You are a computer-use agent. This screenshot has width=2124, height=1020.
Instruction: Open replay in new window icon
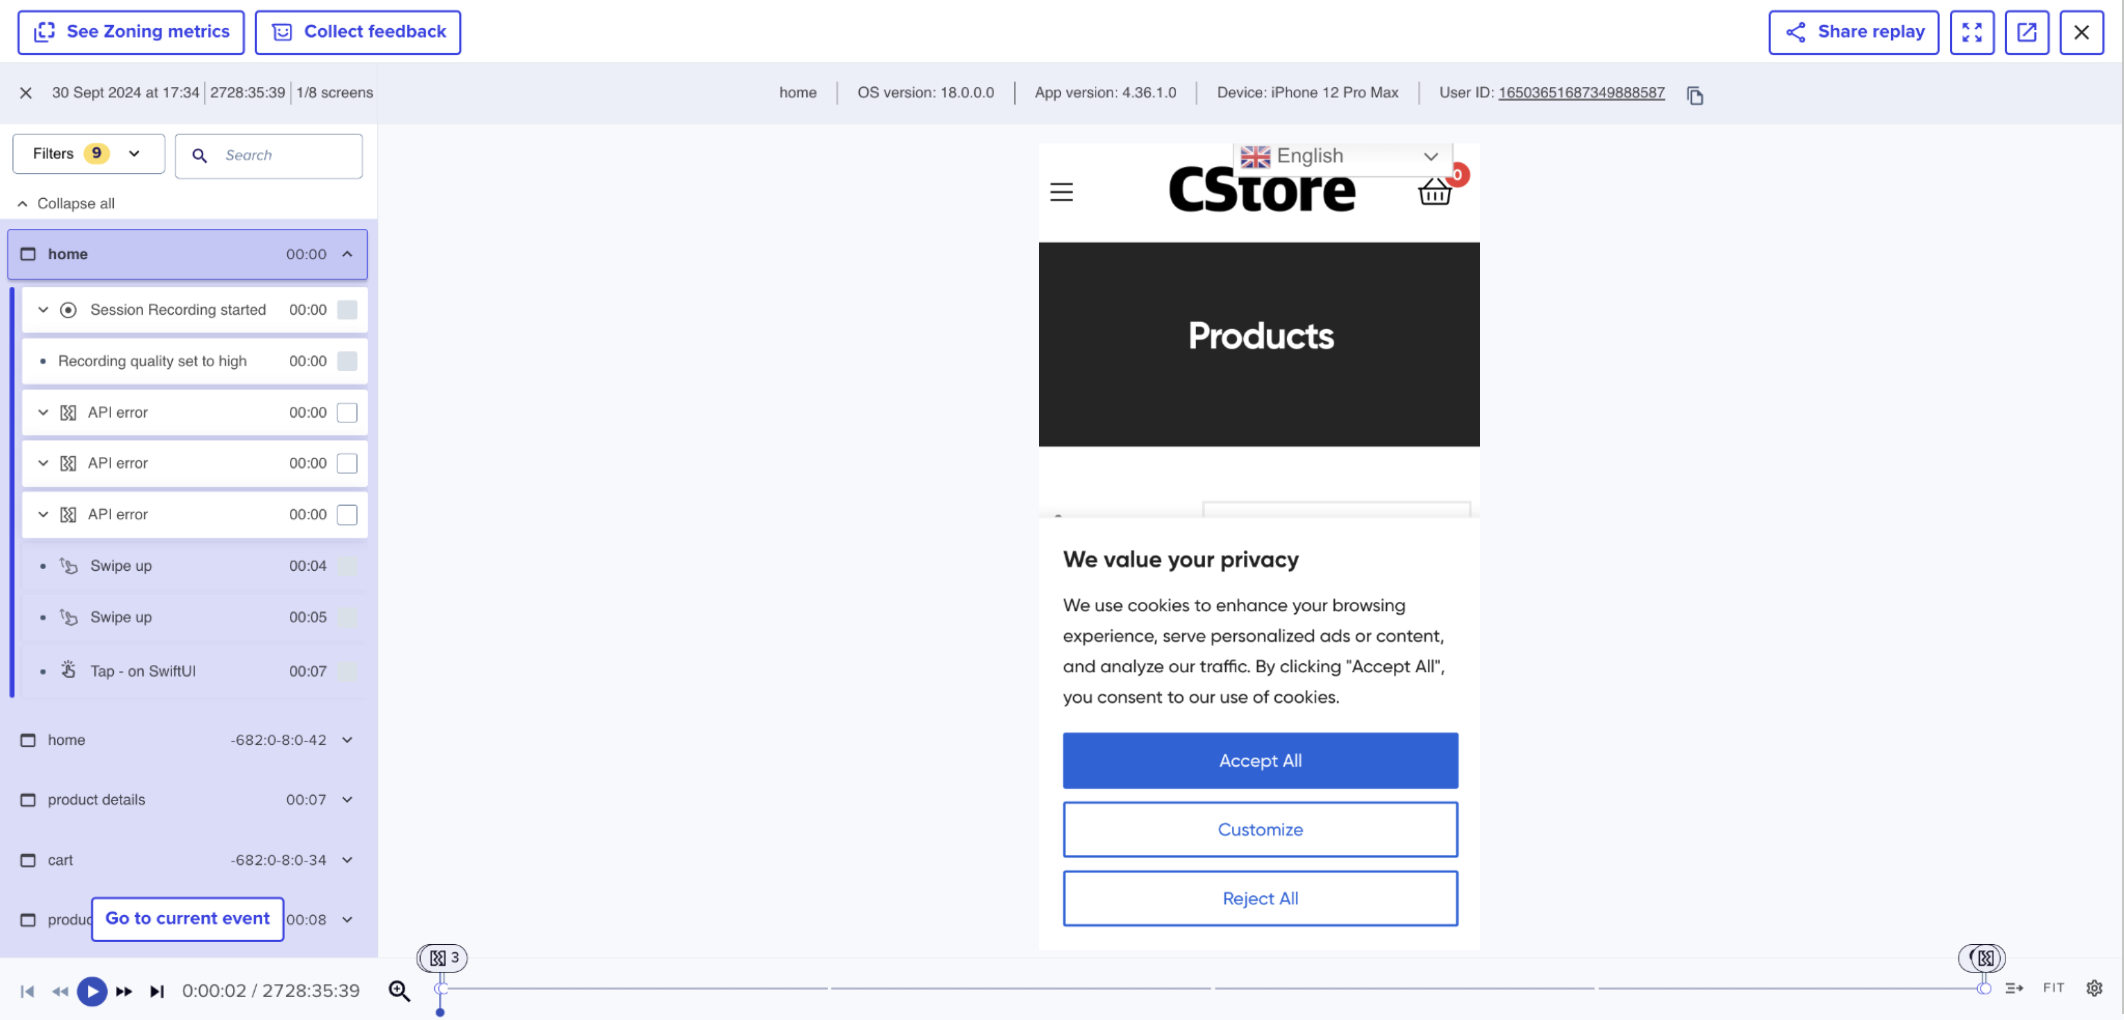(x=2027, y=32)
